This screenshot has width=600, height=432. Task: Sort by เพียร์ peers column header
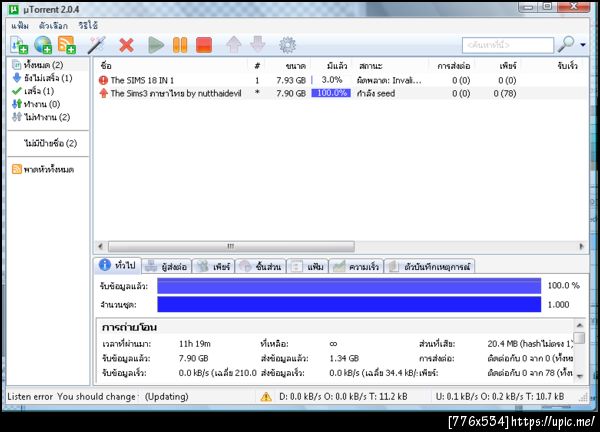tap(508, 66)
